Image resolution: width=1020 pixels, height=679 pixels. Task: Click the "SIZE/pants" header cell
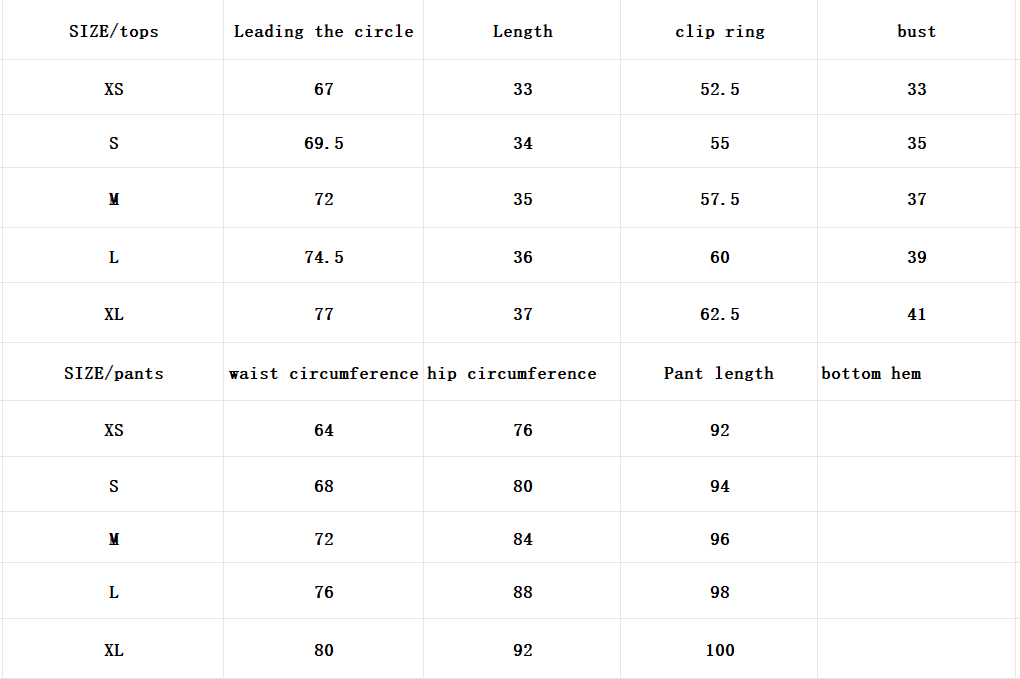point(113,373)
